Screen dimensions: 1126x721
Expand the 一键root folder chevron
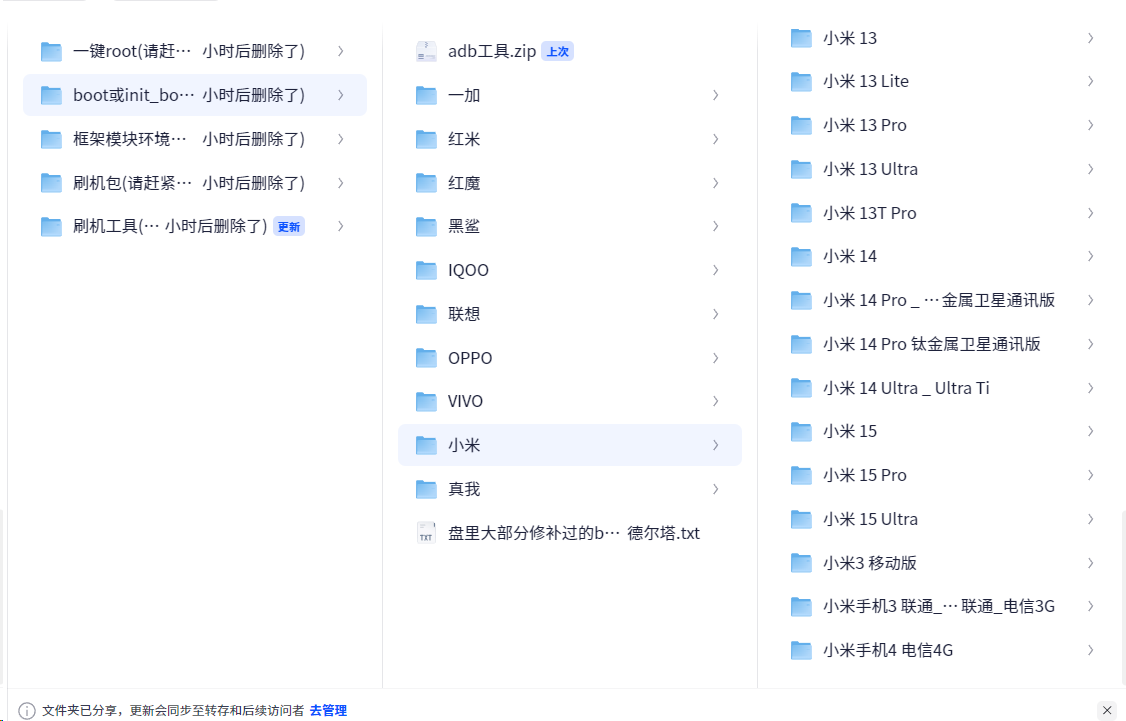click(340, 51)
